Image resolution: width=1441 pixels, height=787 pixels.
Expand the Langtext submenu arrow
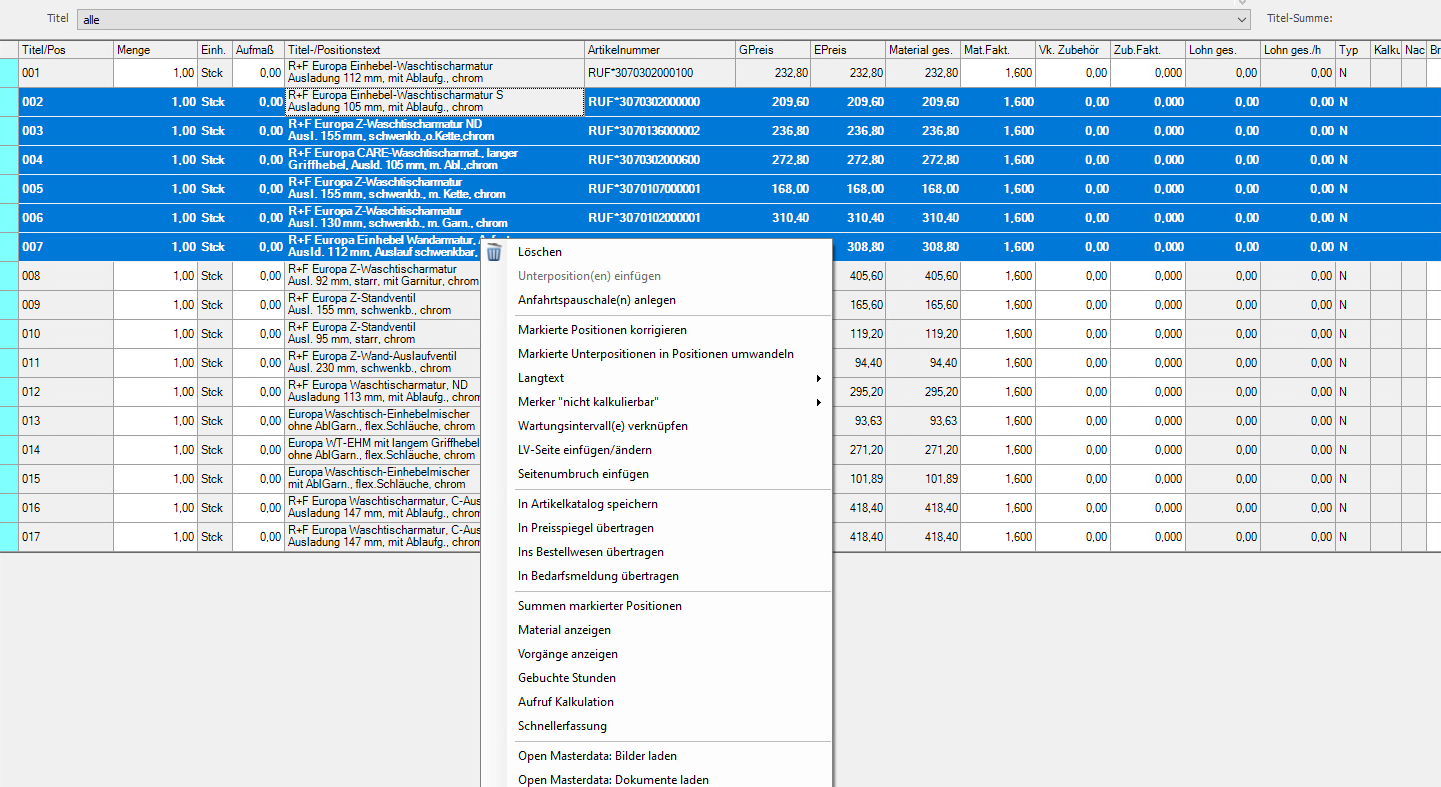click(819, 378)
